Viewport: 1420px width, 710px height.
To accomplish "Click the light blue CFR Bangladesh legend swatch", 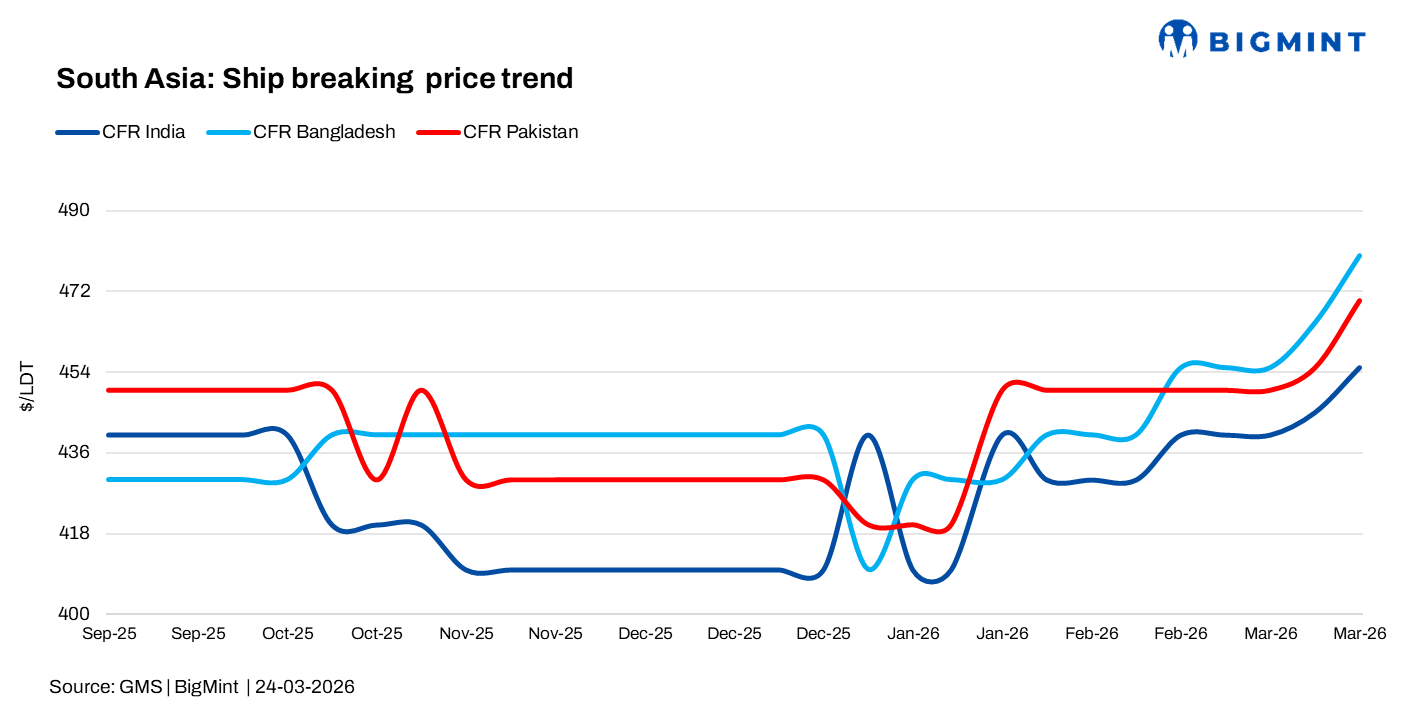I will pyautogui.click(x=228, y=132).
